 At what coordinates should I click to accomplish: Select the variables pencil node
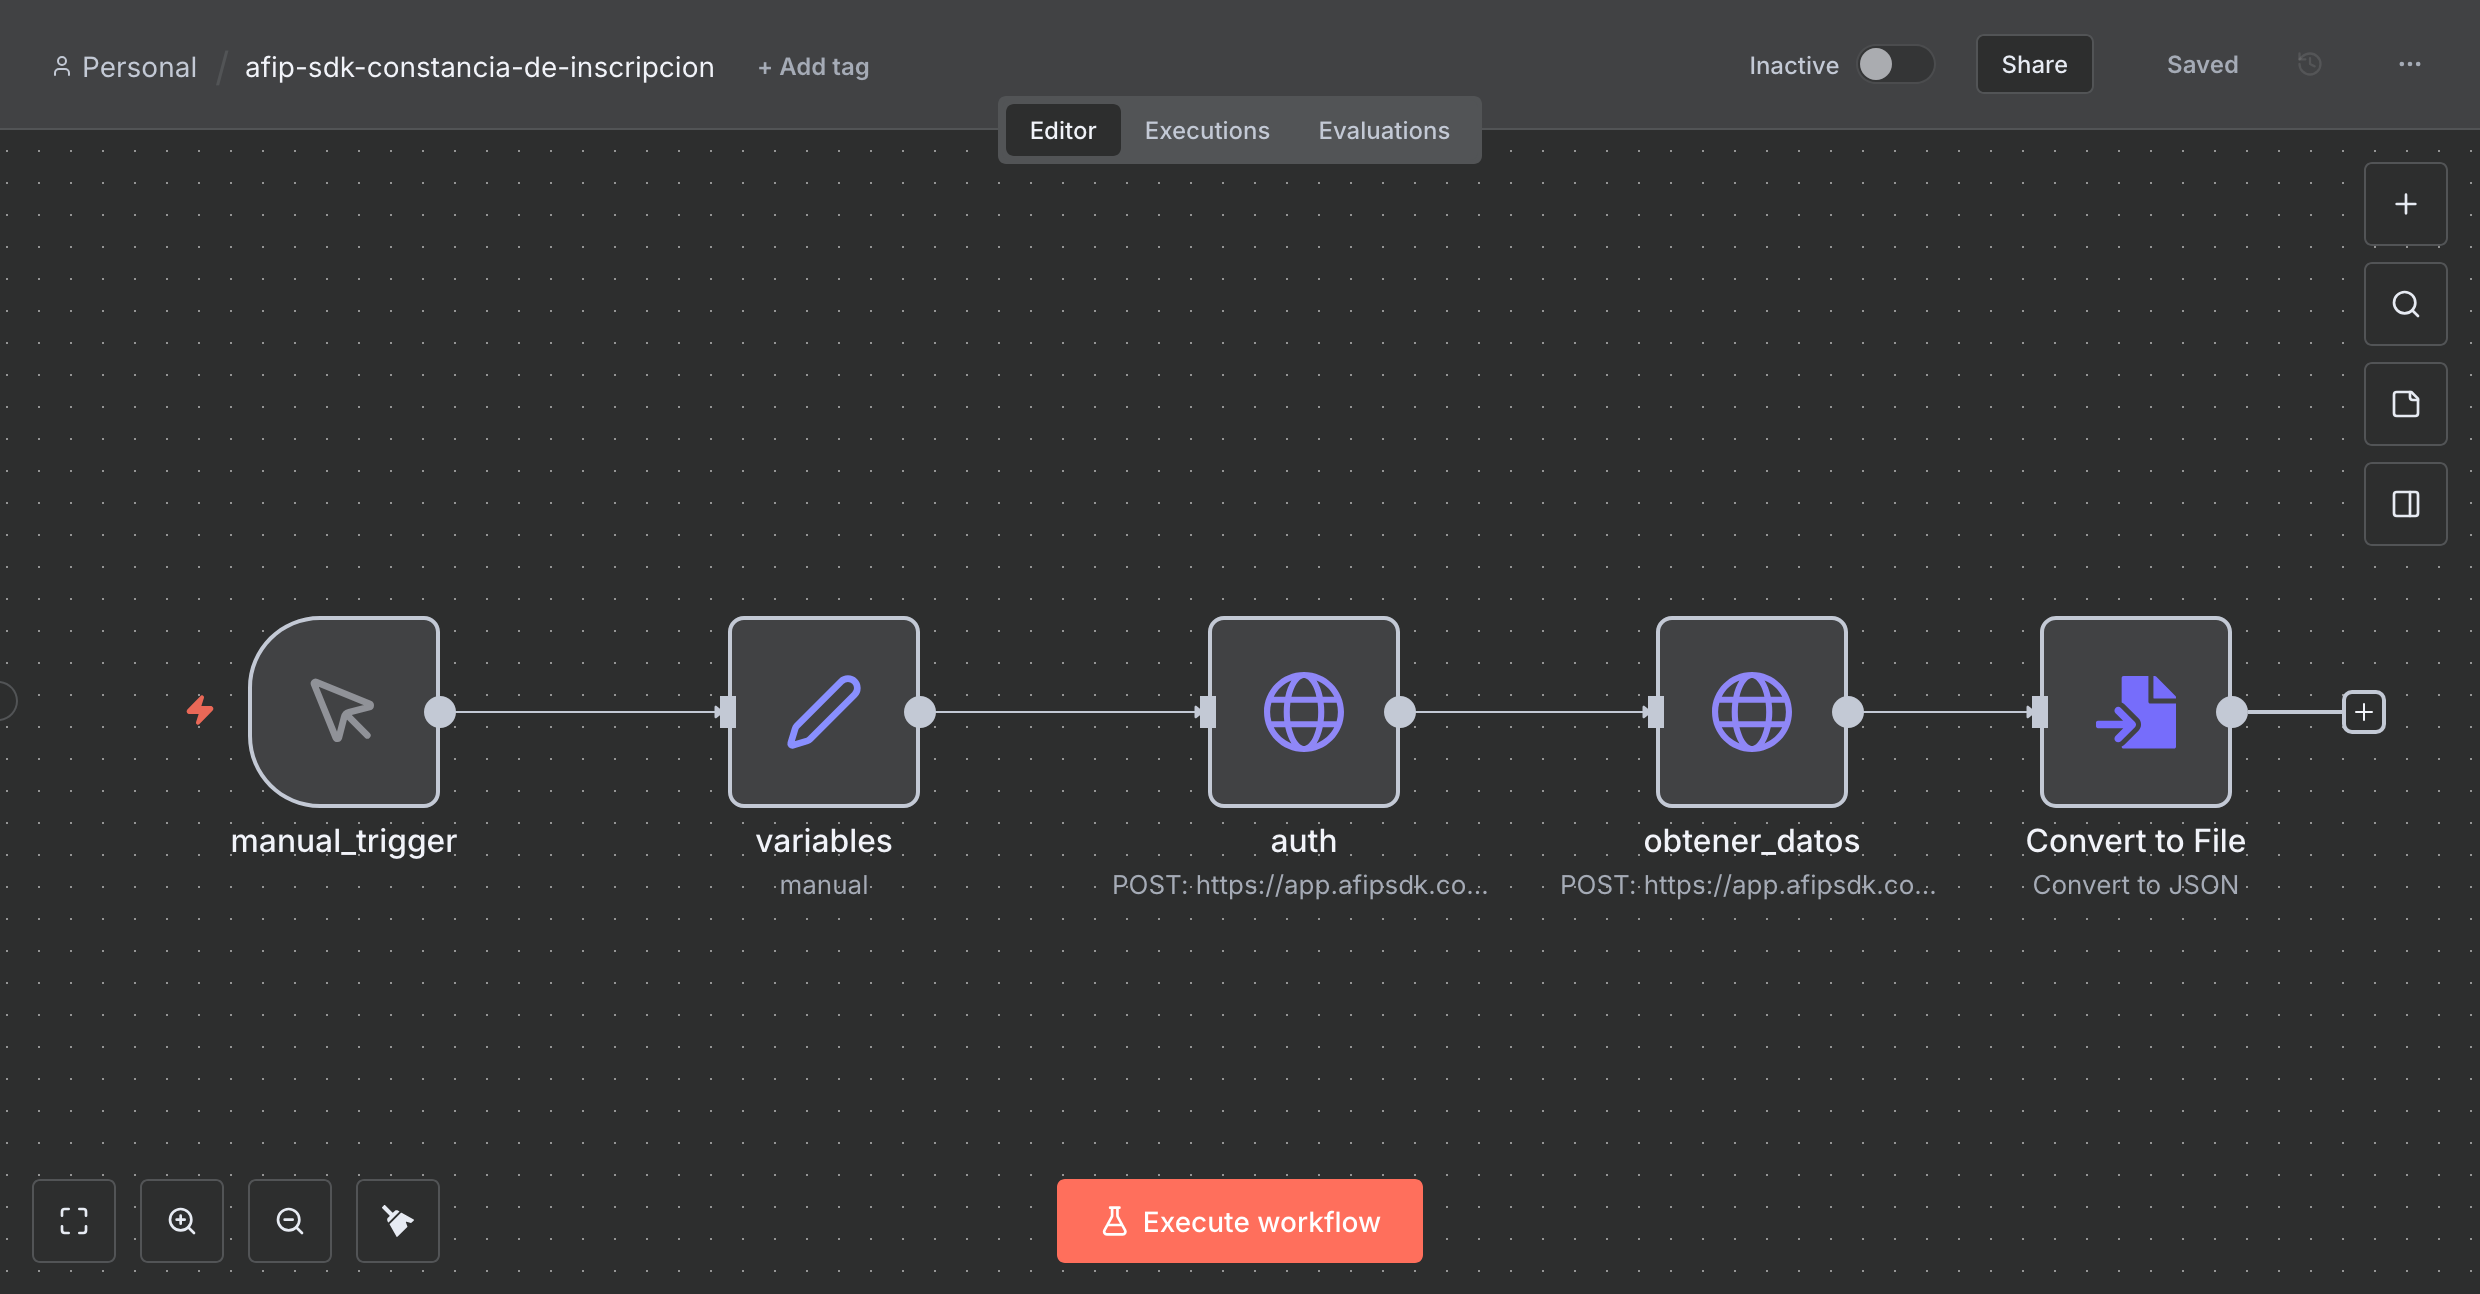coord(823,711)
